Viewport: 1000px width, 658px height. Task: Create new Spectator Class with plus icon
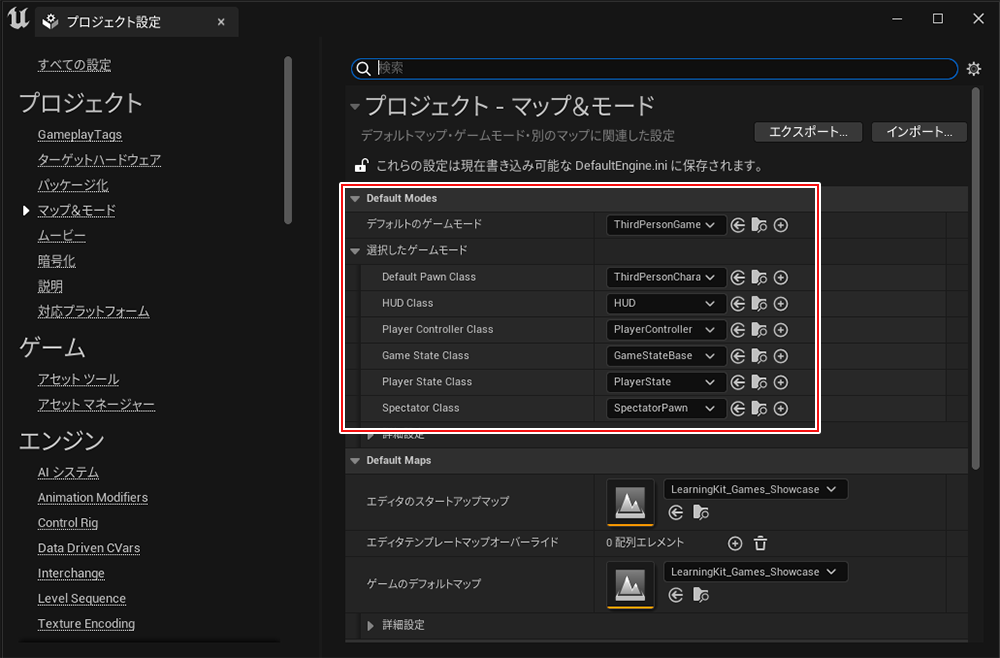(781, 408)
